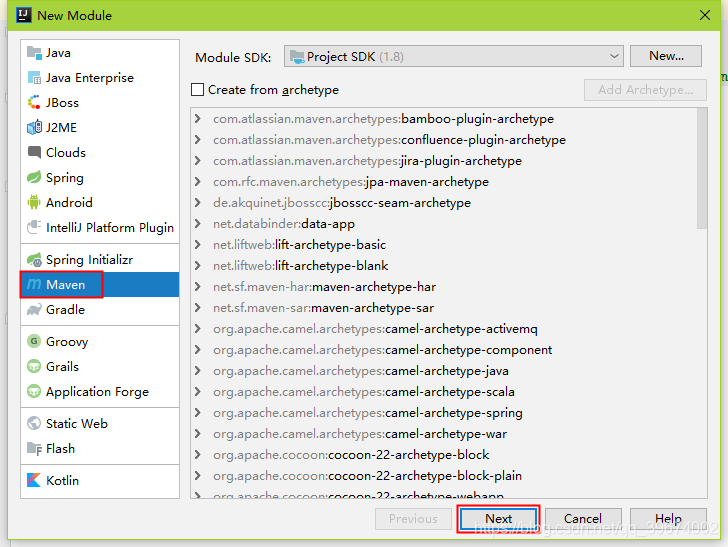The height and width of the screenshot is (547, 728).
Task: Click the Kotlin logo icon
Action: click(34, 480)
